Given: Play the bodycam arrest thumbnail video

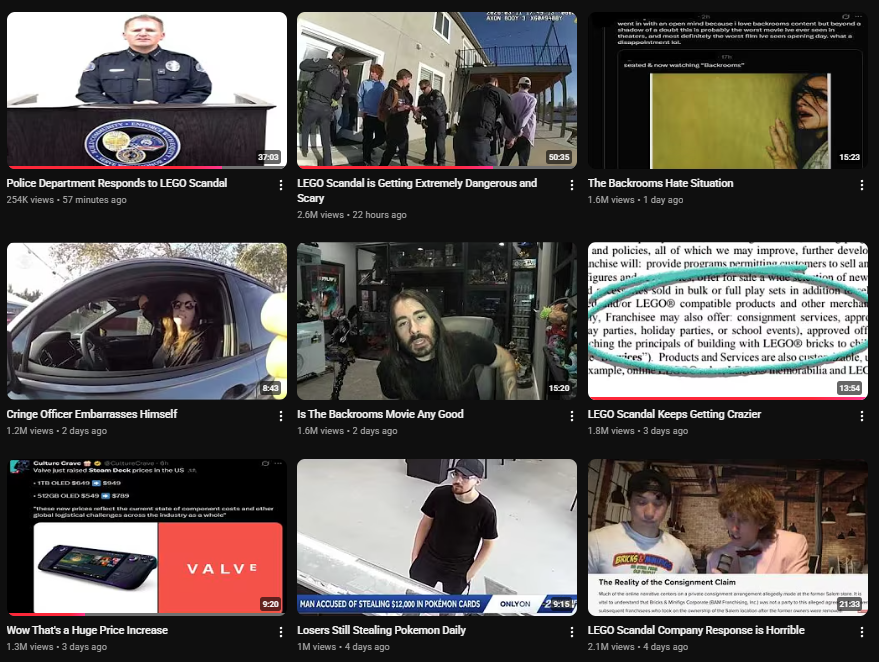Looking at the screenshot, I should [437, 90].
